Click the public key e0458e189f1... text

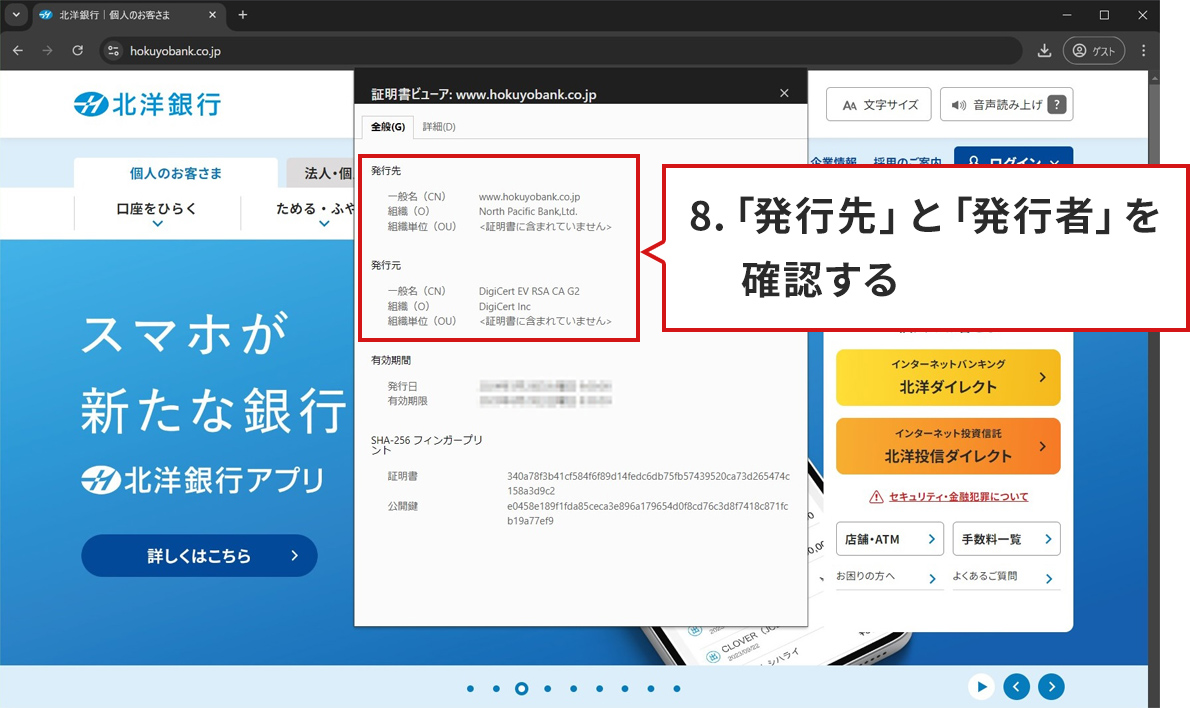(x=647, y=513)
